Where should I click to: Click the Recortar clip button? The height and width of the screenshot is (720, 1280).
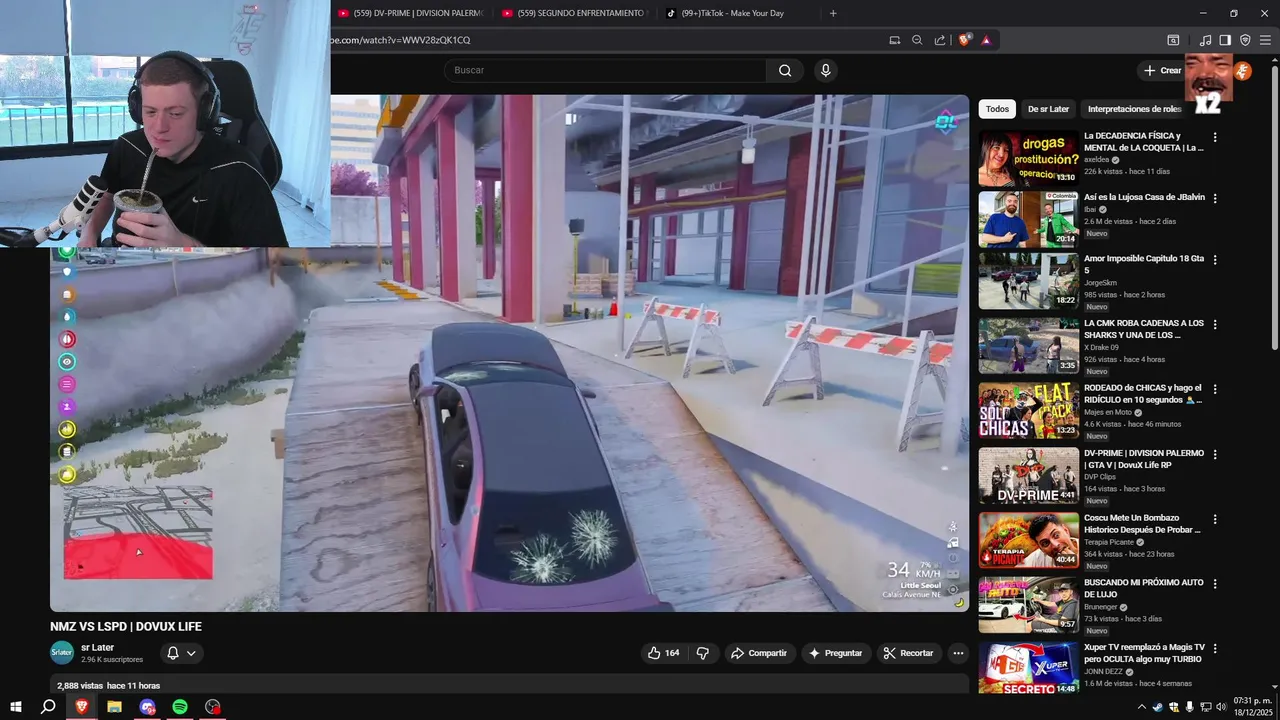point(908,653)
